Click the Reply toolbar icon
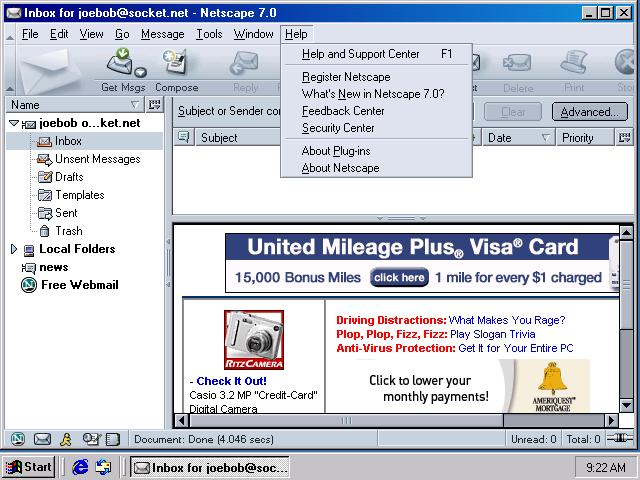Screen dimensions: 640x480 pos(245,63)
